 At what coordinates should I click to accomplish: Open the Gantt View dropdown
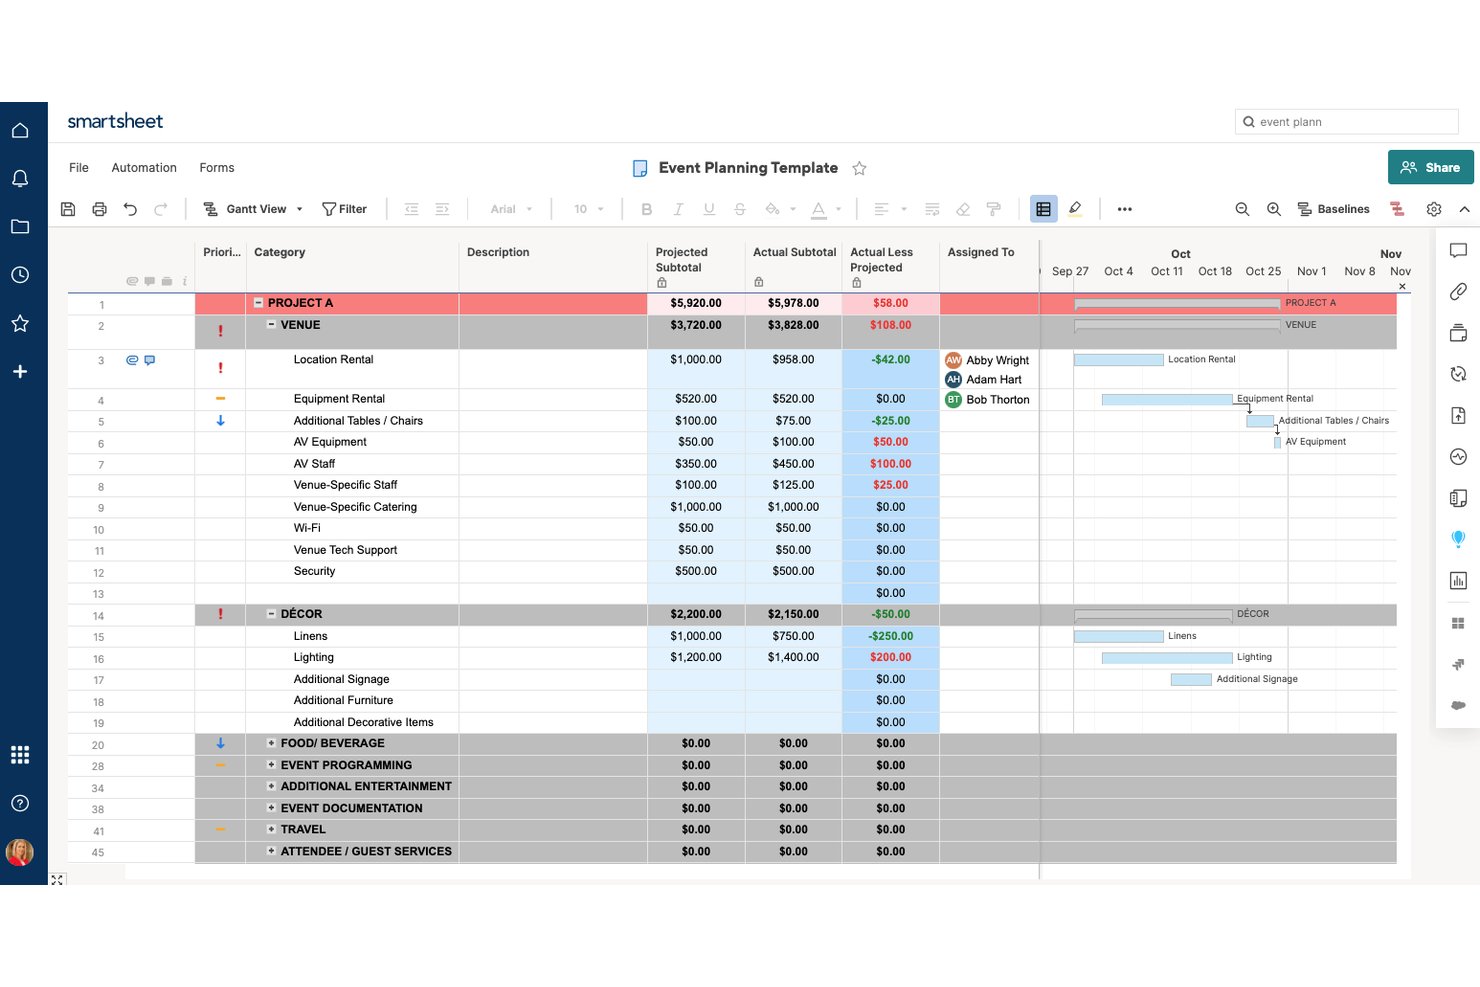tap(253, 209)
